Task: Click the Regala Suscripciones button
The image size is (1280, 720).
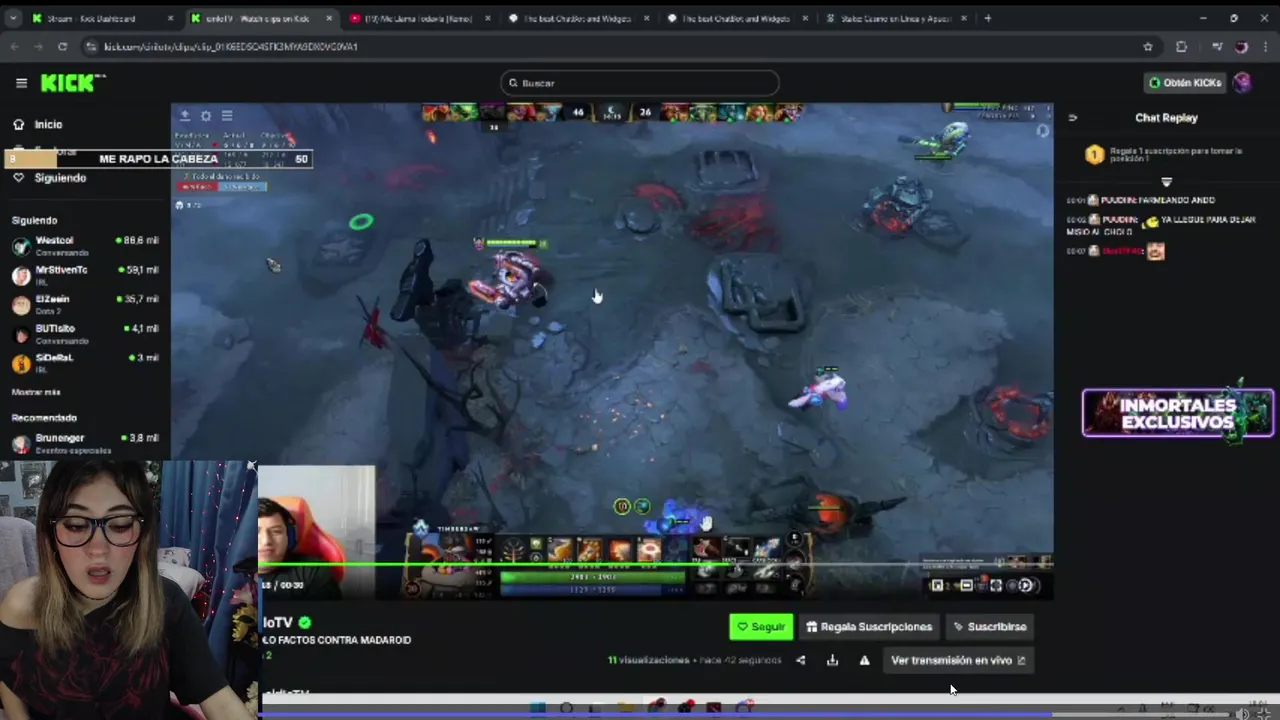Action: 869,627
